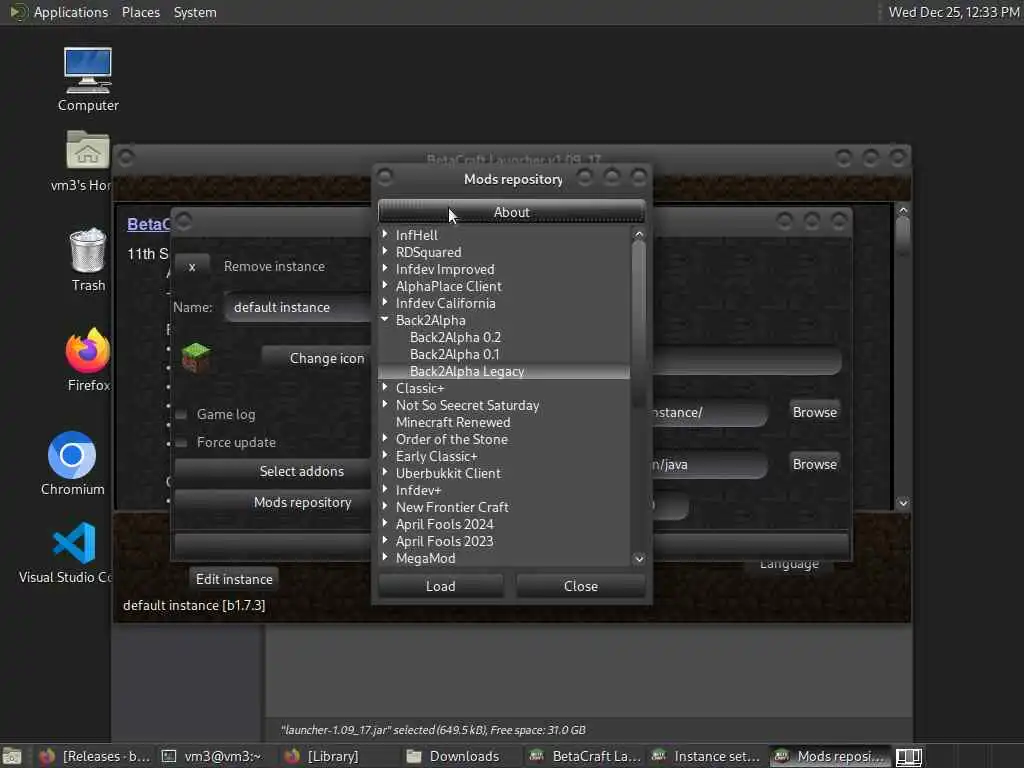Expand the April Fools 2023 entry
The height and width of the screenshot is (768, 1024).
pyautogui.click(x=385, y=540)
